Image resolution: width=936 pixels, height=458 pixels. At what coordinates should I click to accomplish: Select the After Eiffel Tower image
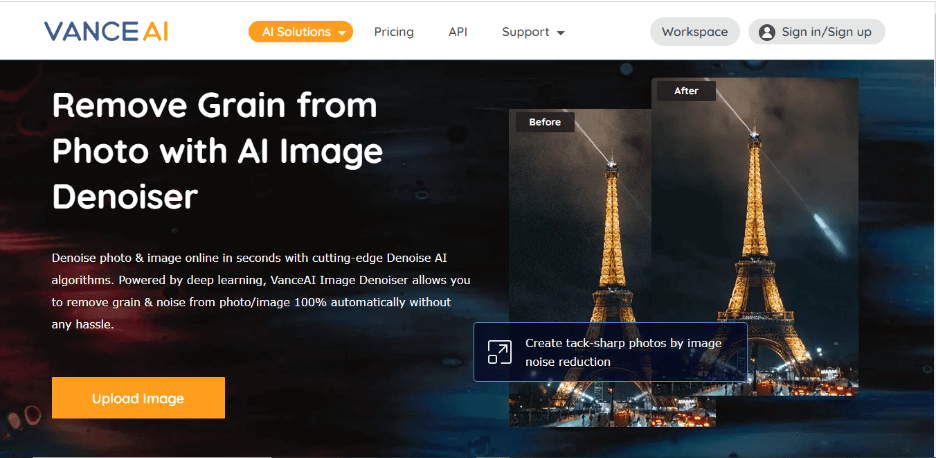(x=755, y=237)
